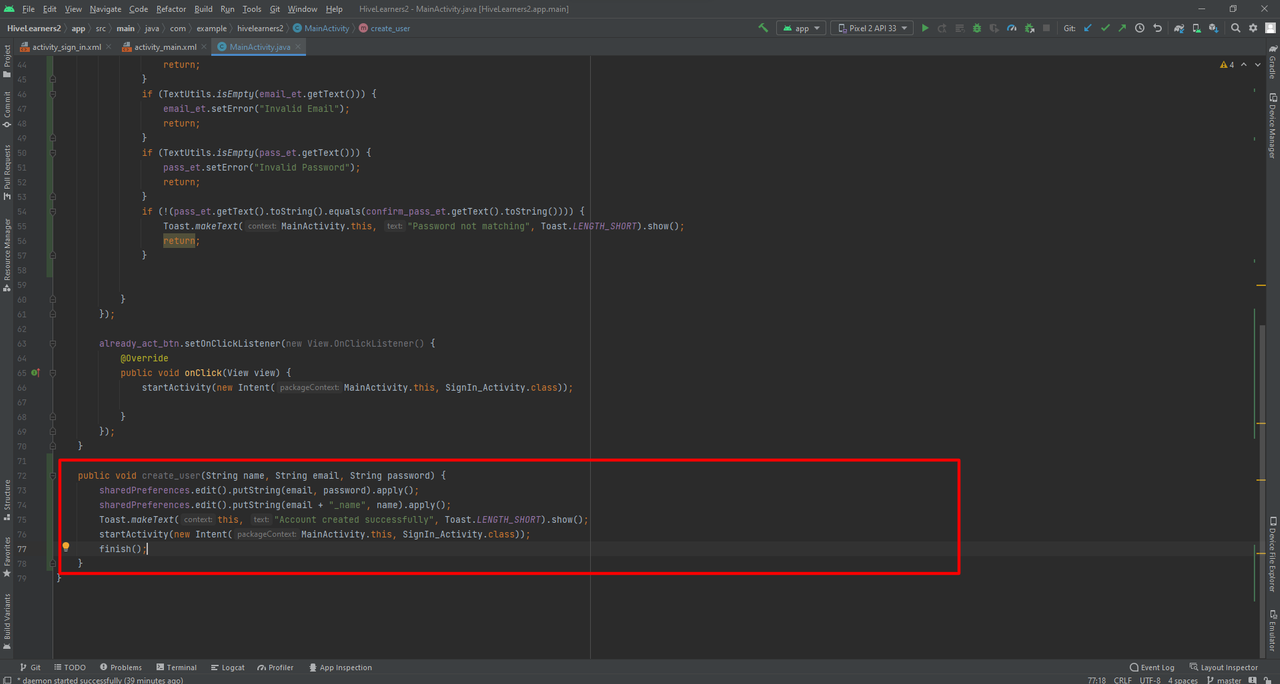Screen dimensions: 1280x684
Task: Open the Build menu
Action: point(203,9)
